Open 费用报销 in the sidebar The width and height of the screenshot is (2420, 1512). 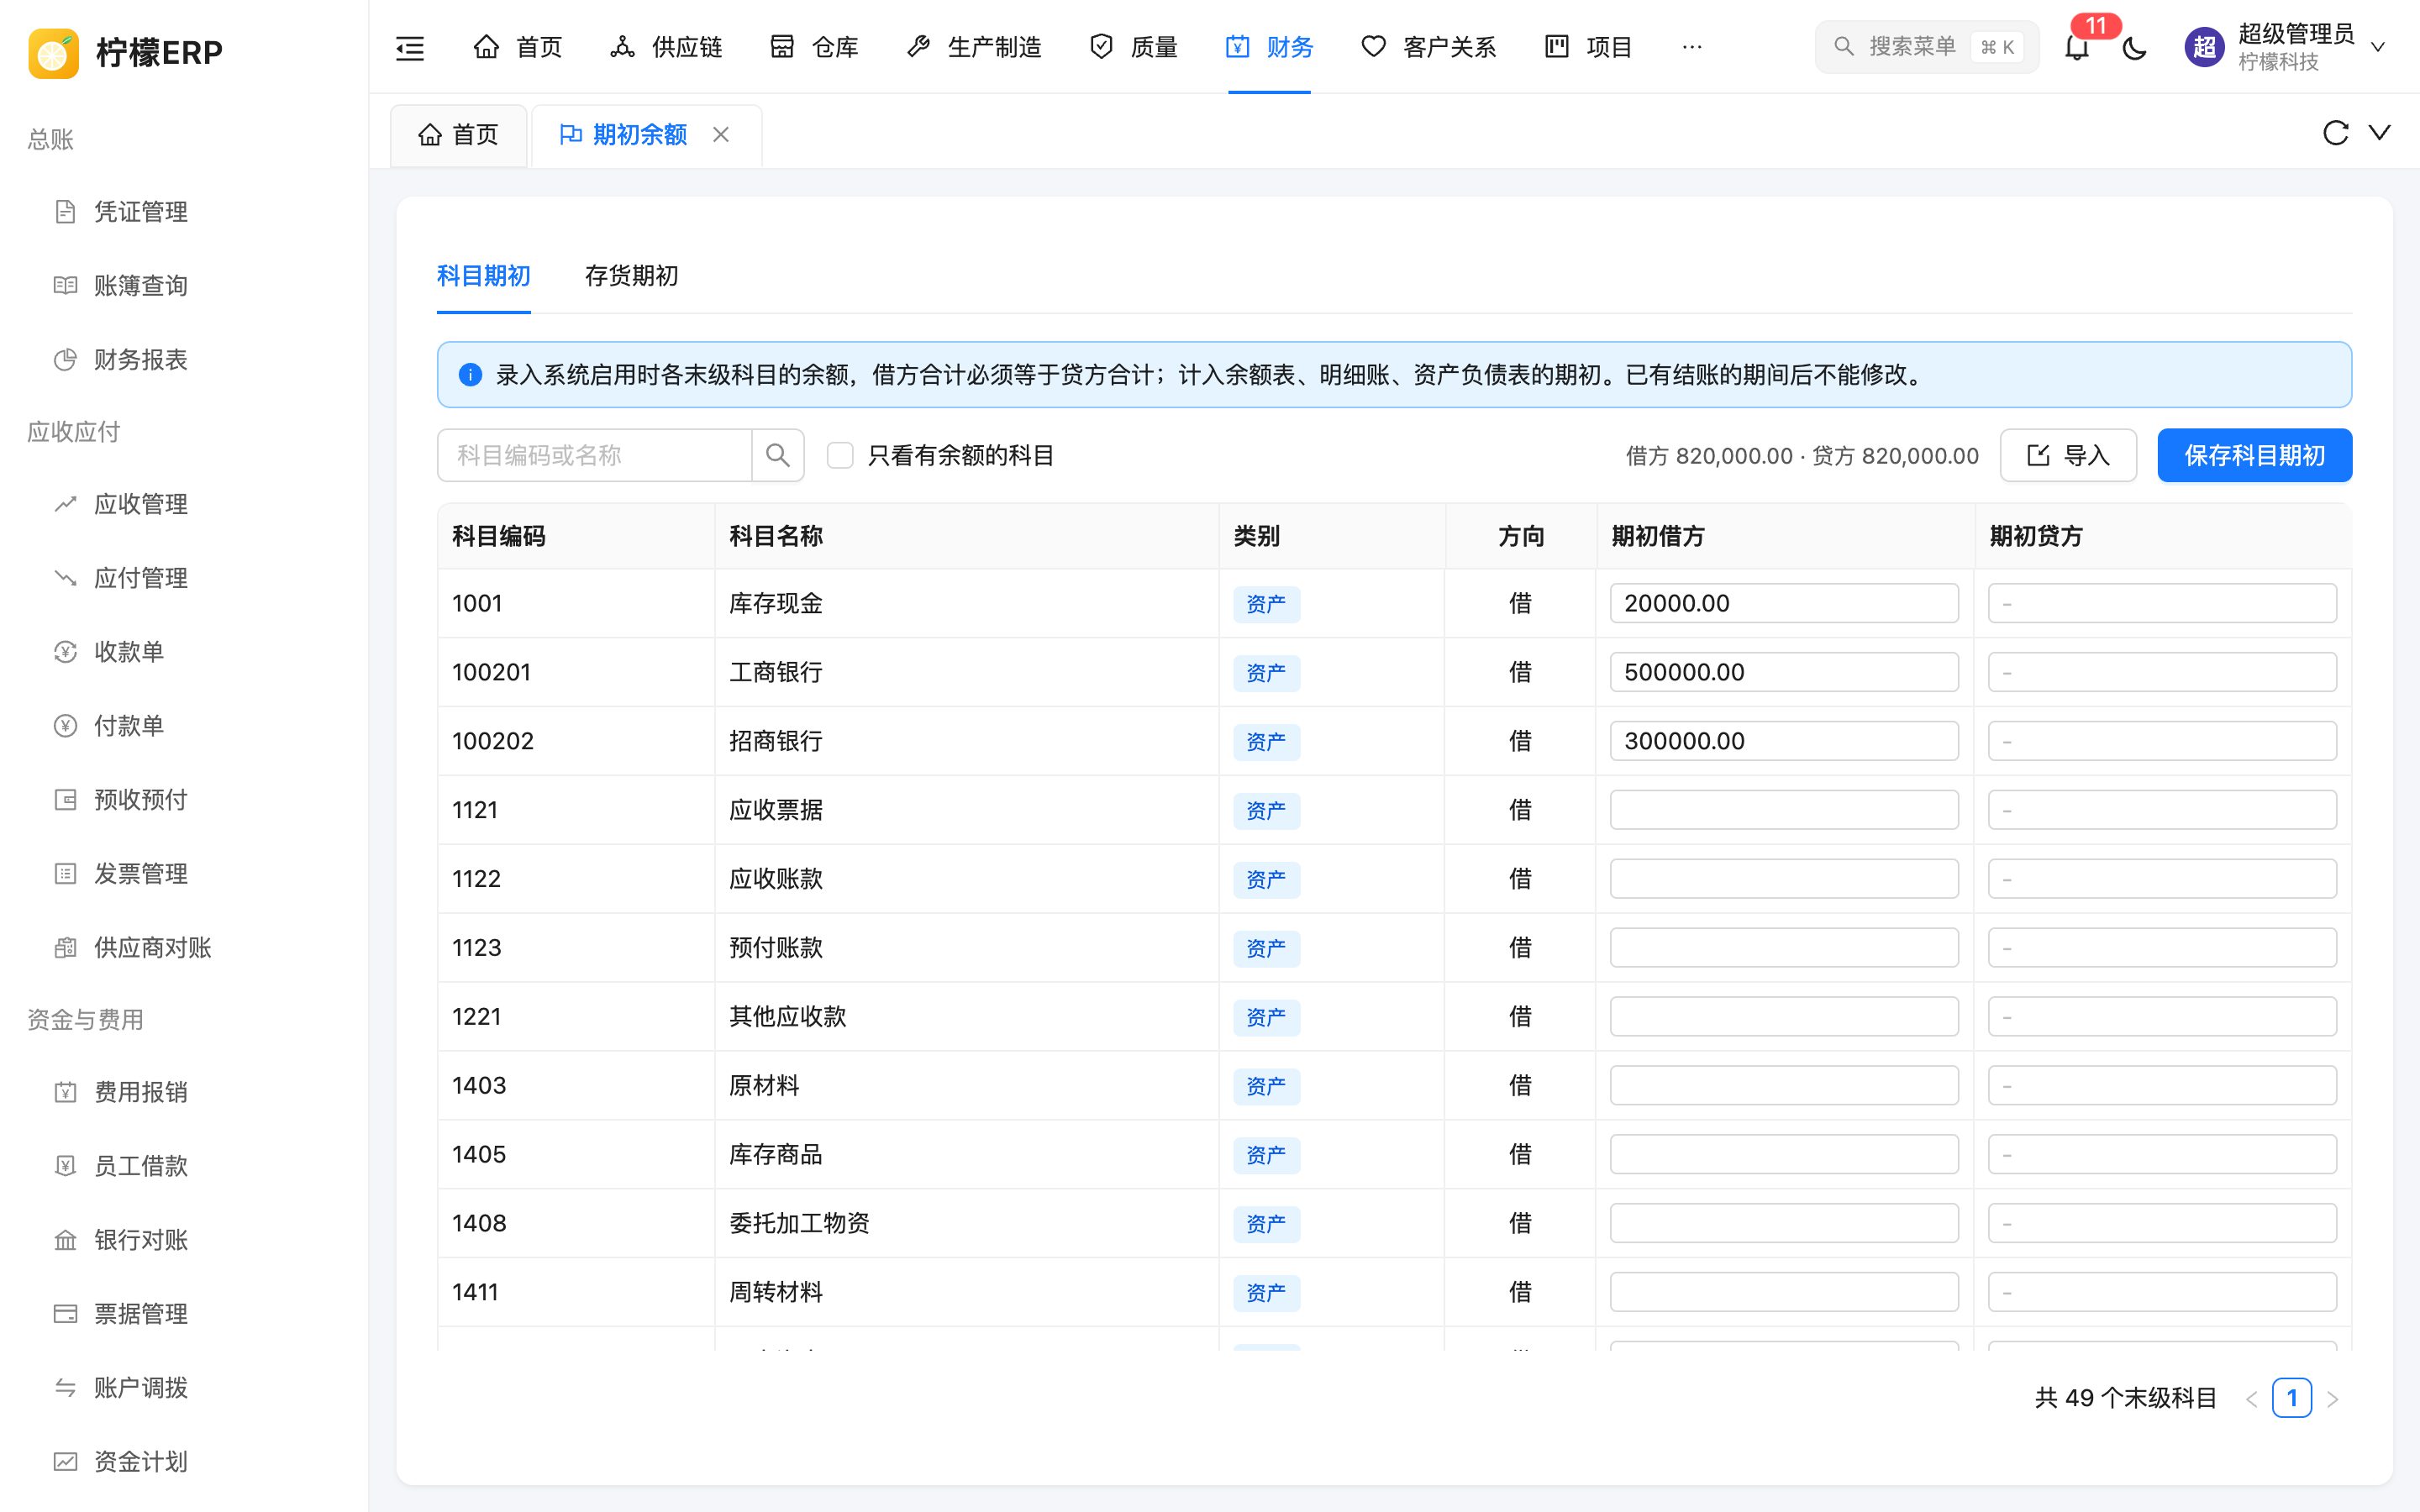click(x=140, y=1092)
